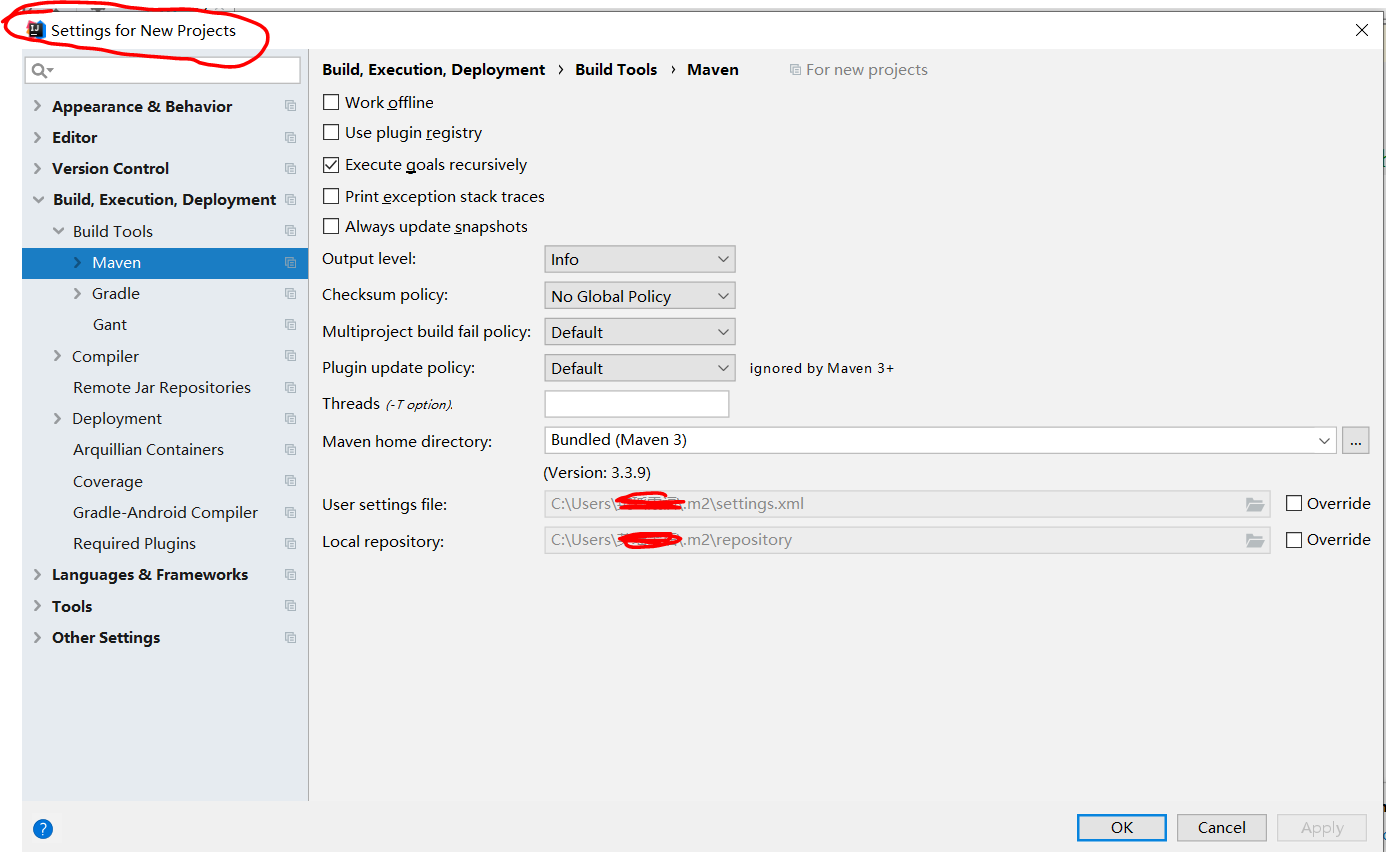Image resolution: width=1386 pixels, height=852 pixels.
Task: Uncheck Execute goals recursively
Action: pyautogui.click(x=331, y=165)
